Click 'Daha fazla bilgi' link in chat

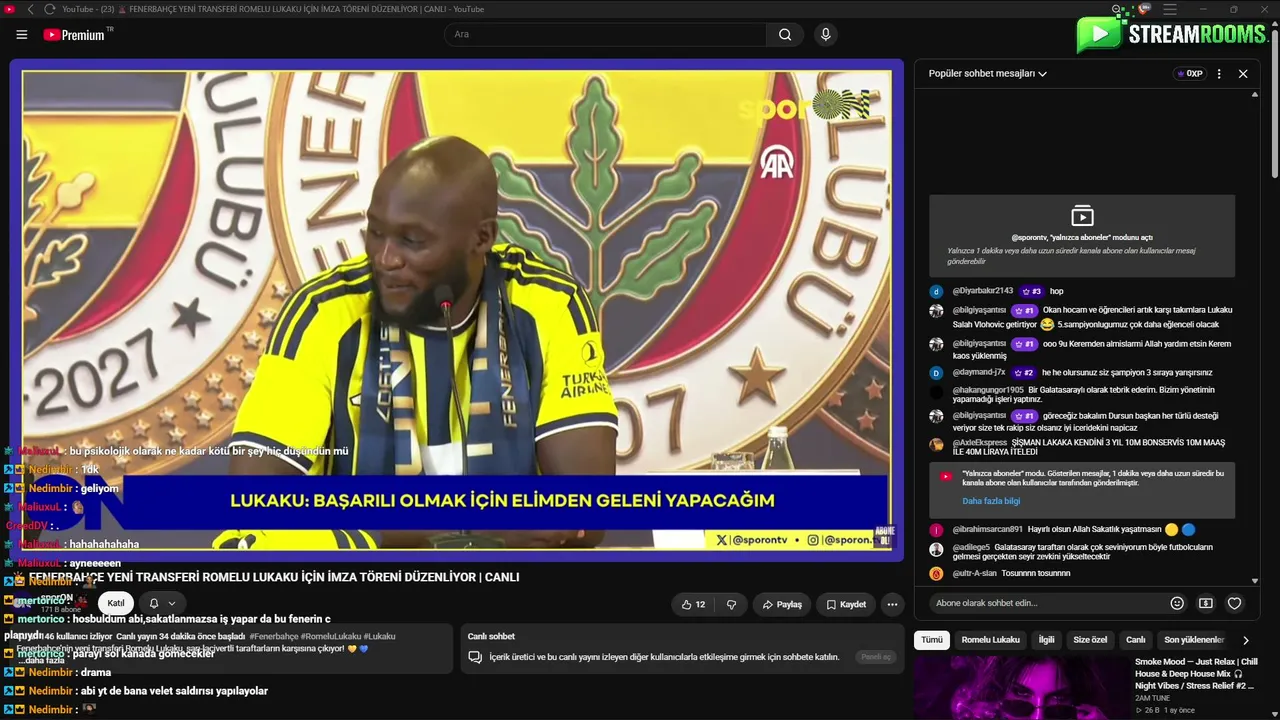(991, 501)
